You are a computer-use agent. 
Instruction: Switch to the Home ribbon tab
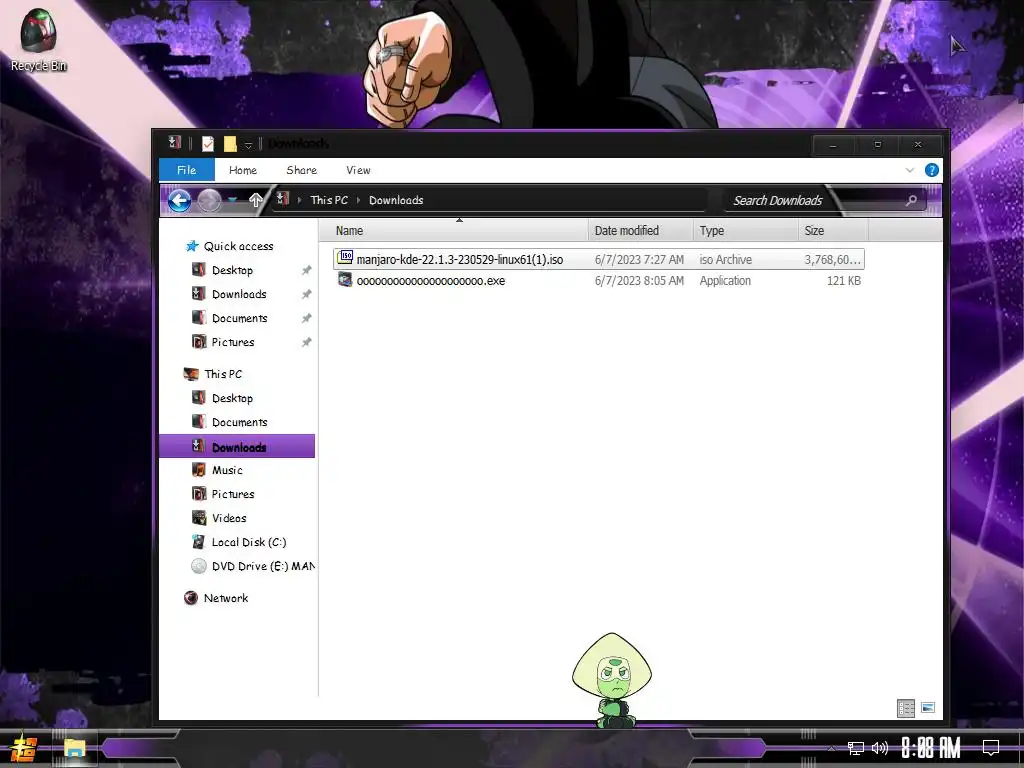242,170
